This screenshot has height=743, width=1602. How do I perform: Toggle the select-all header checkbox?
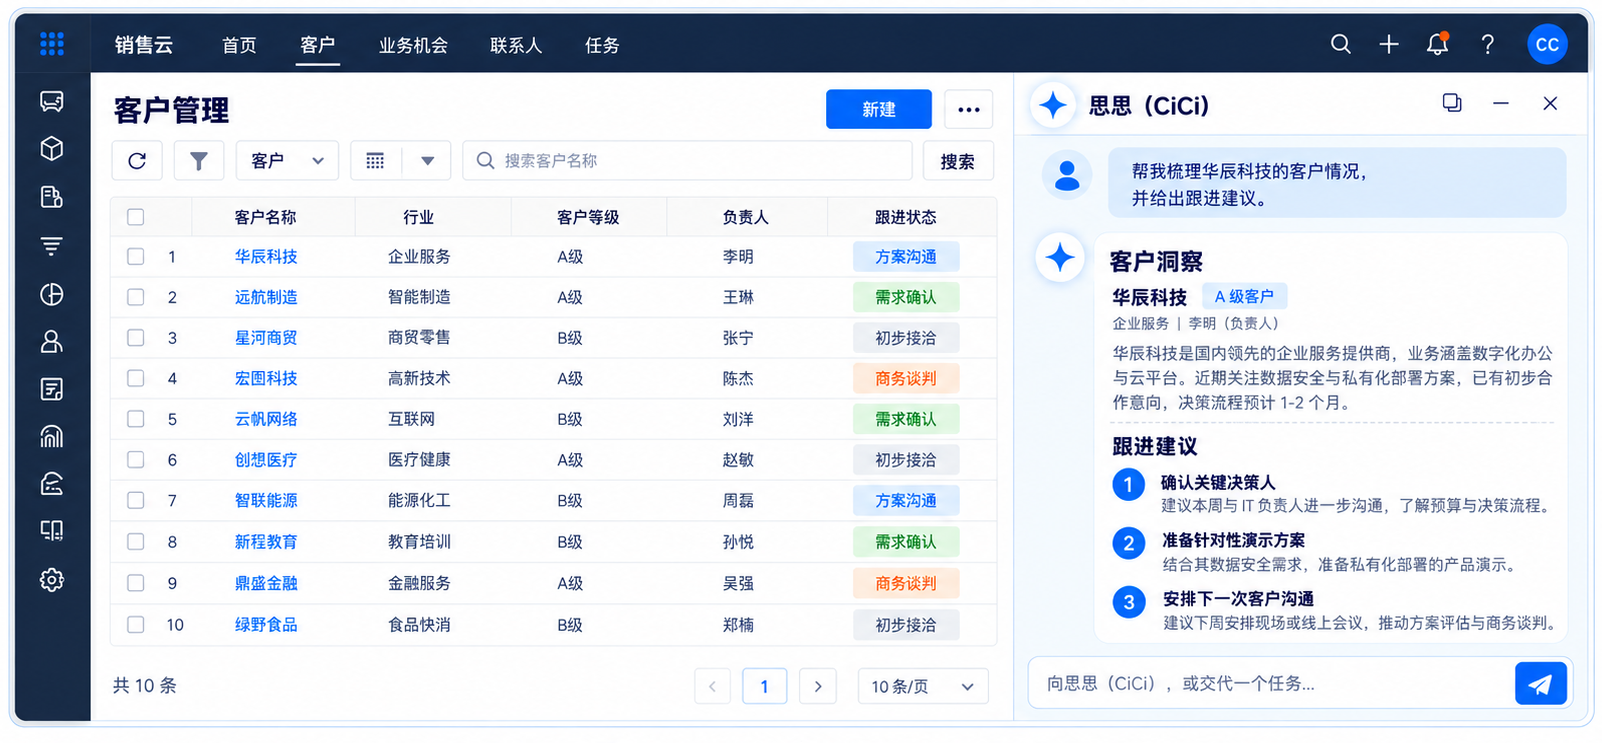pos(136,217)
